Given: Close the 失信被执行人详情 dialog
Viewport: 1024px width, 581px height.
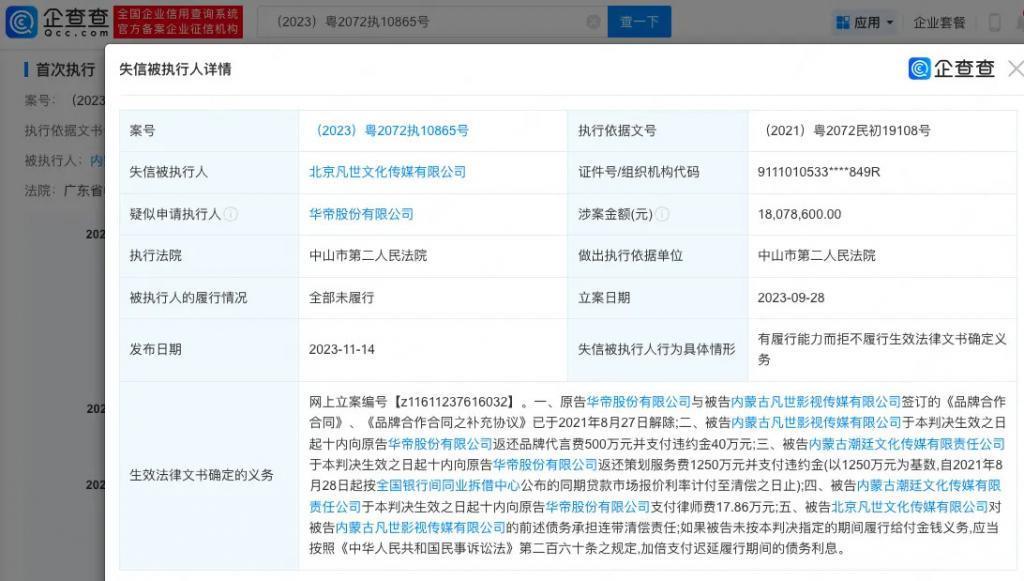Looking at the screenshot, I should tap(1015, 68).
